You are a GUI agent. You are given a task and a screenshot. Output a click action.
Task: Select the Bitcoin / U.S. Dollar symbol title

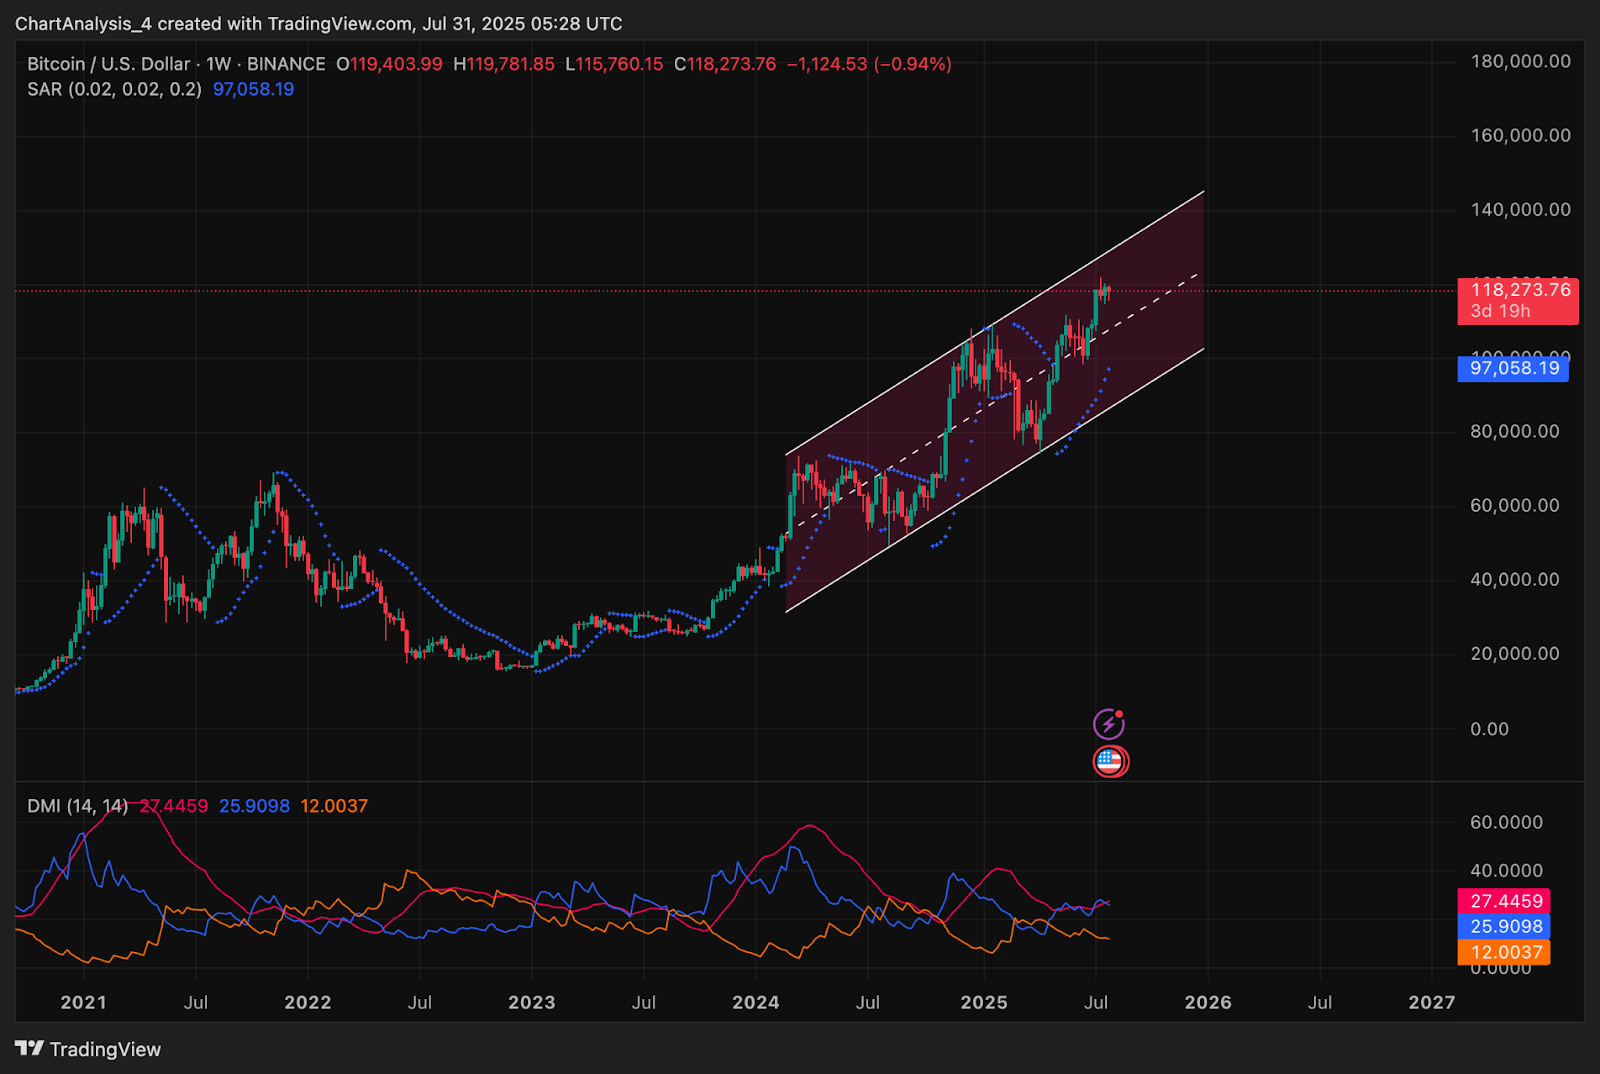(x=108, y=64)
